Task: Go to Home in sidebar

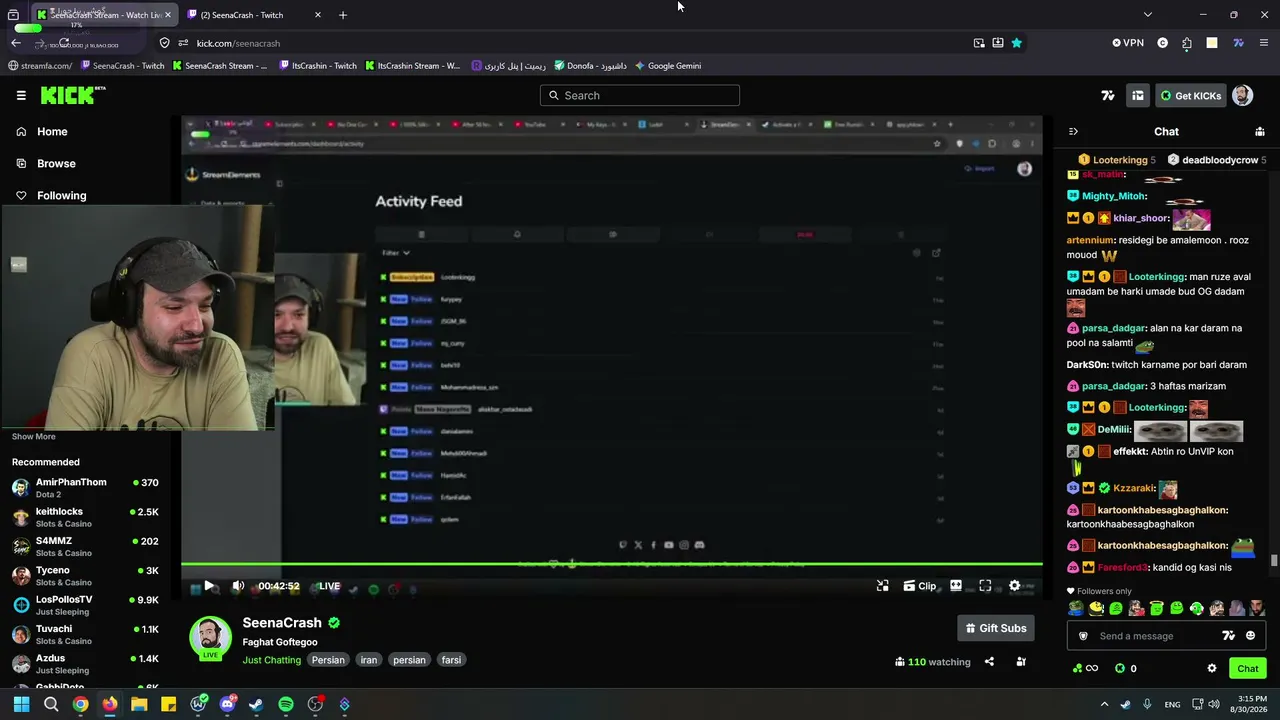Action: 52,132
